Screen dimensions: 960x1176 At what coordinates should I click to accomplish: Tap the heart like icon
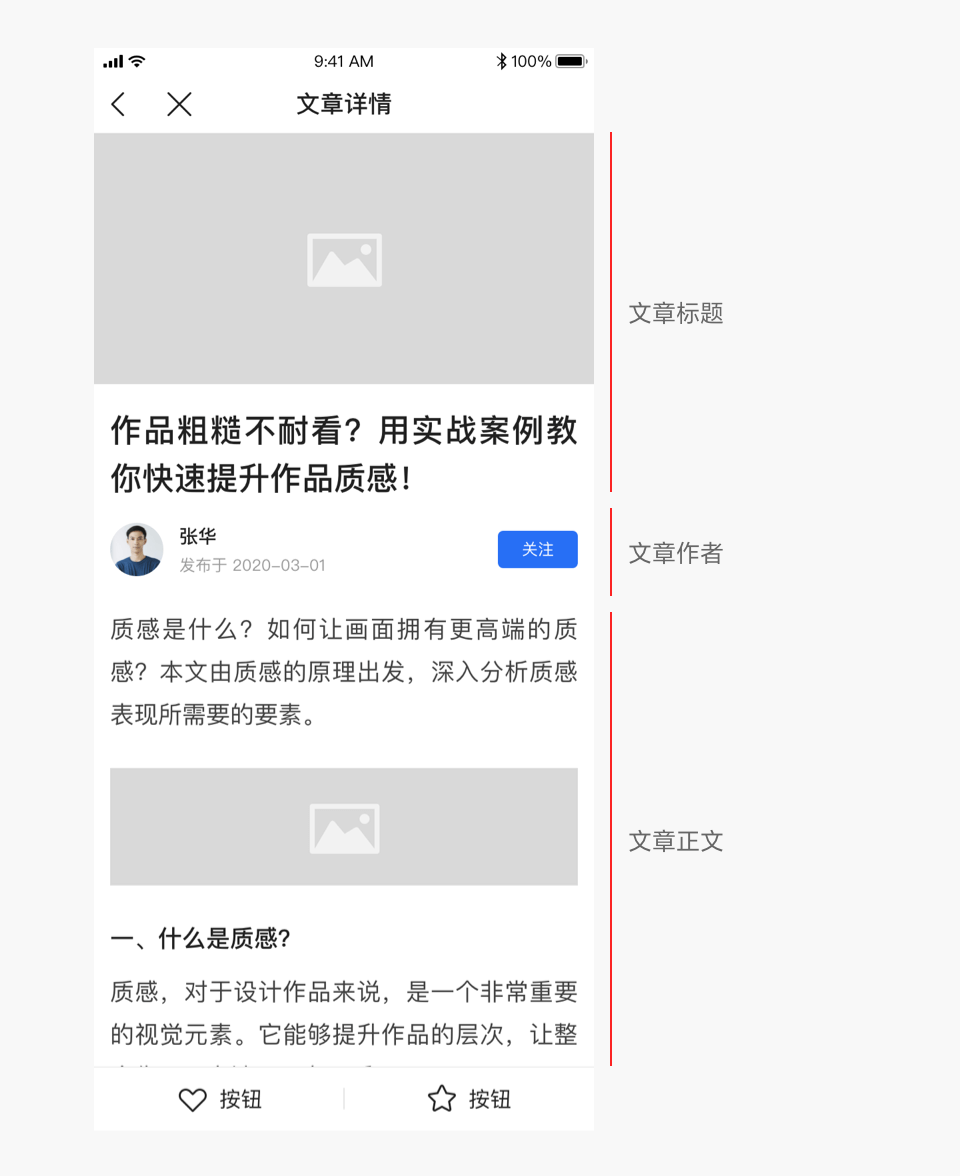point(192,1100)
